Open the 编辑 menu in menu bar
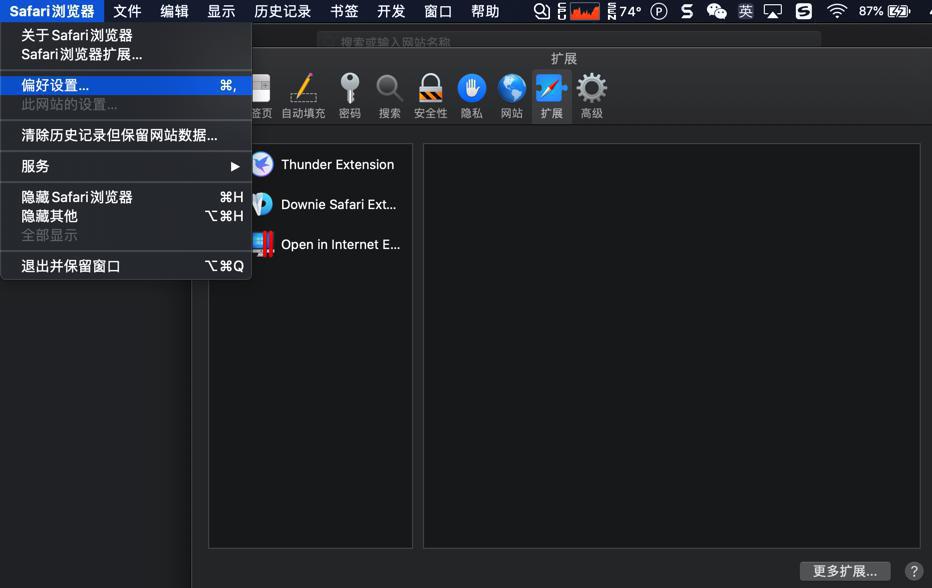This screenshot has height=588, width=932. click(174, 11)
